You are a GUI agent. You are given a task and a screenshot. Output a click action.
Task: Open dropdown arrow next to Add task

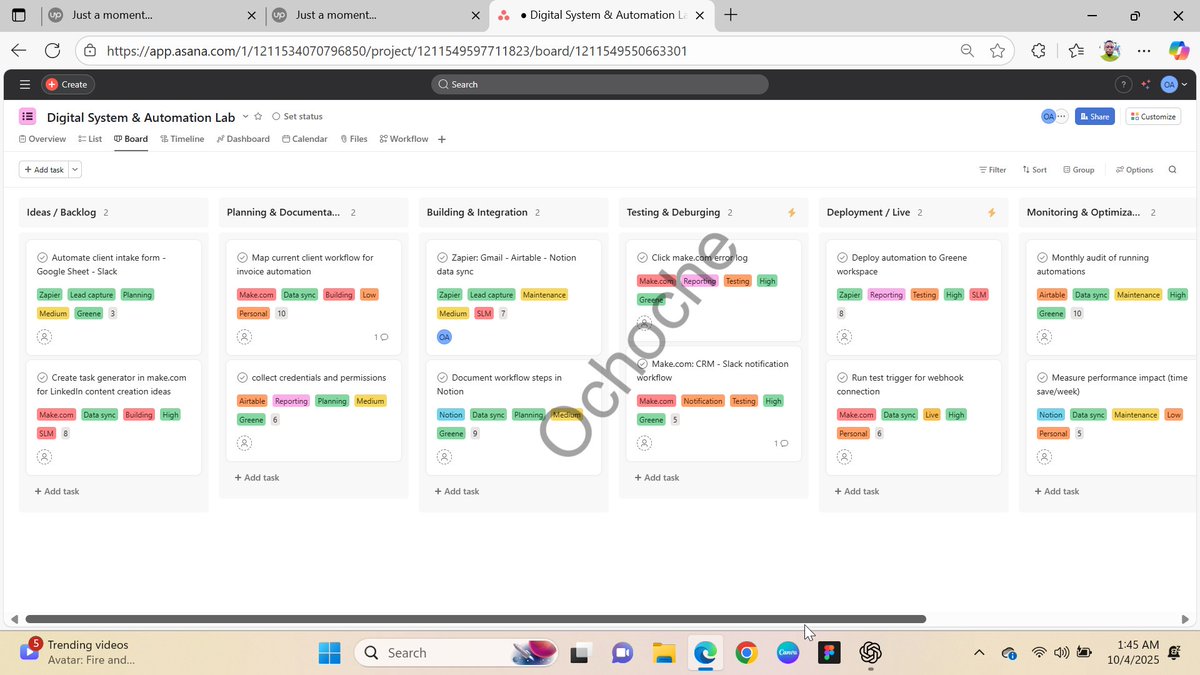click(75, 170)
